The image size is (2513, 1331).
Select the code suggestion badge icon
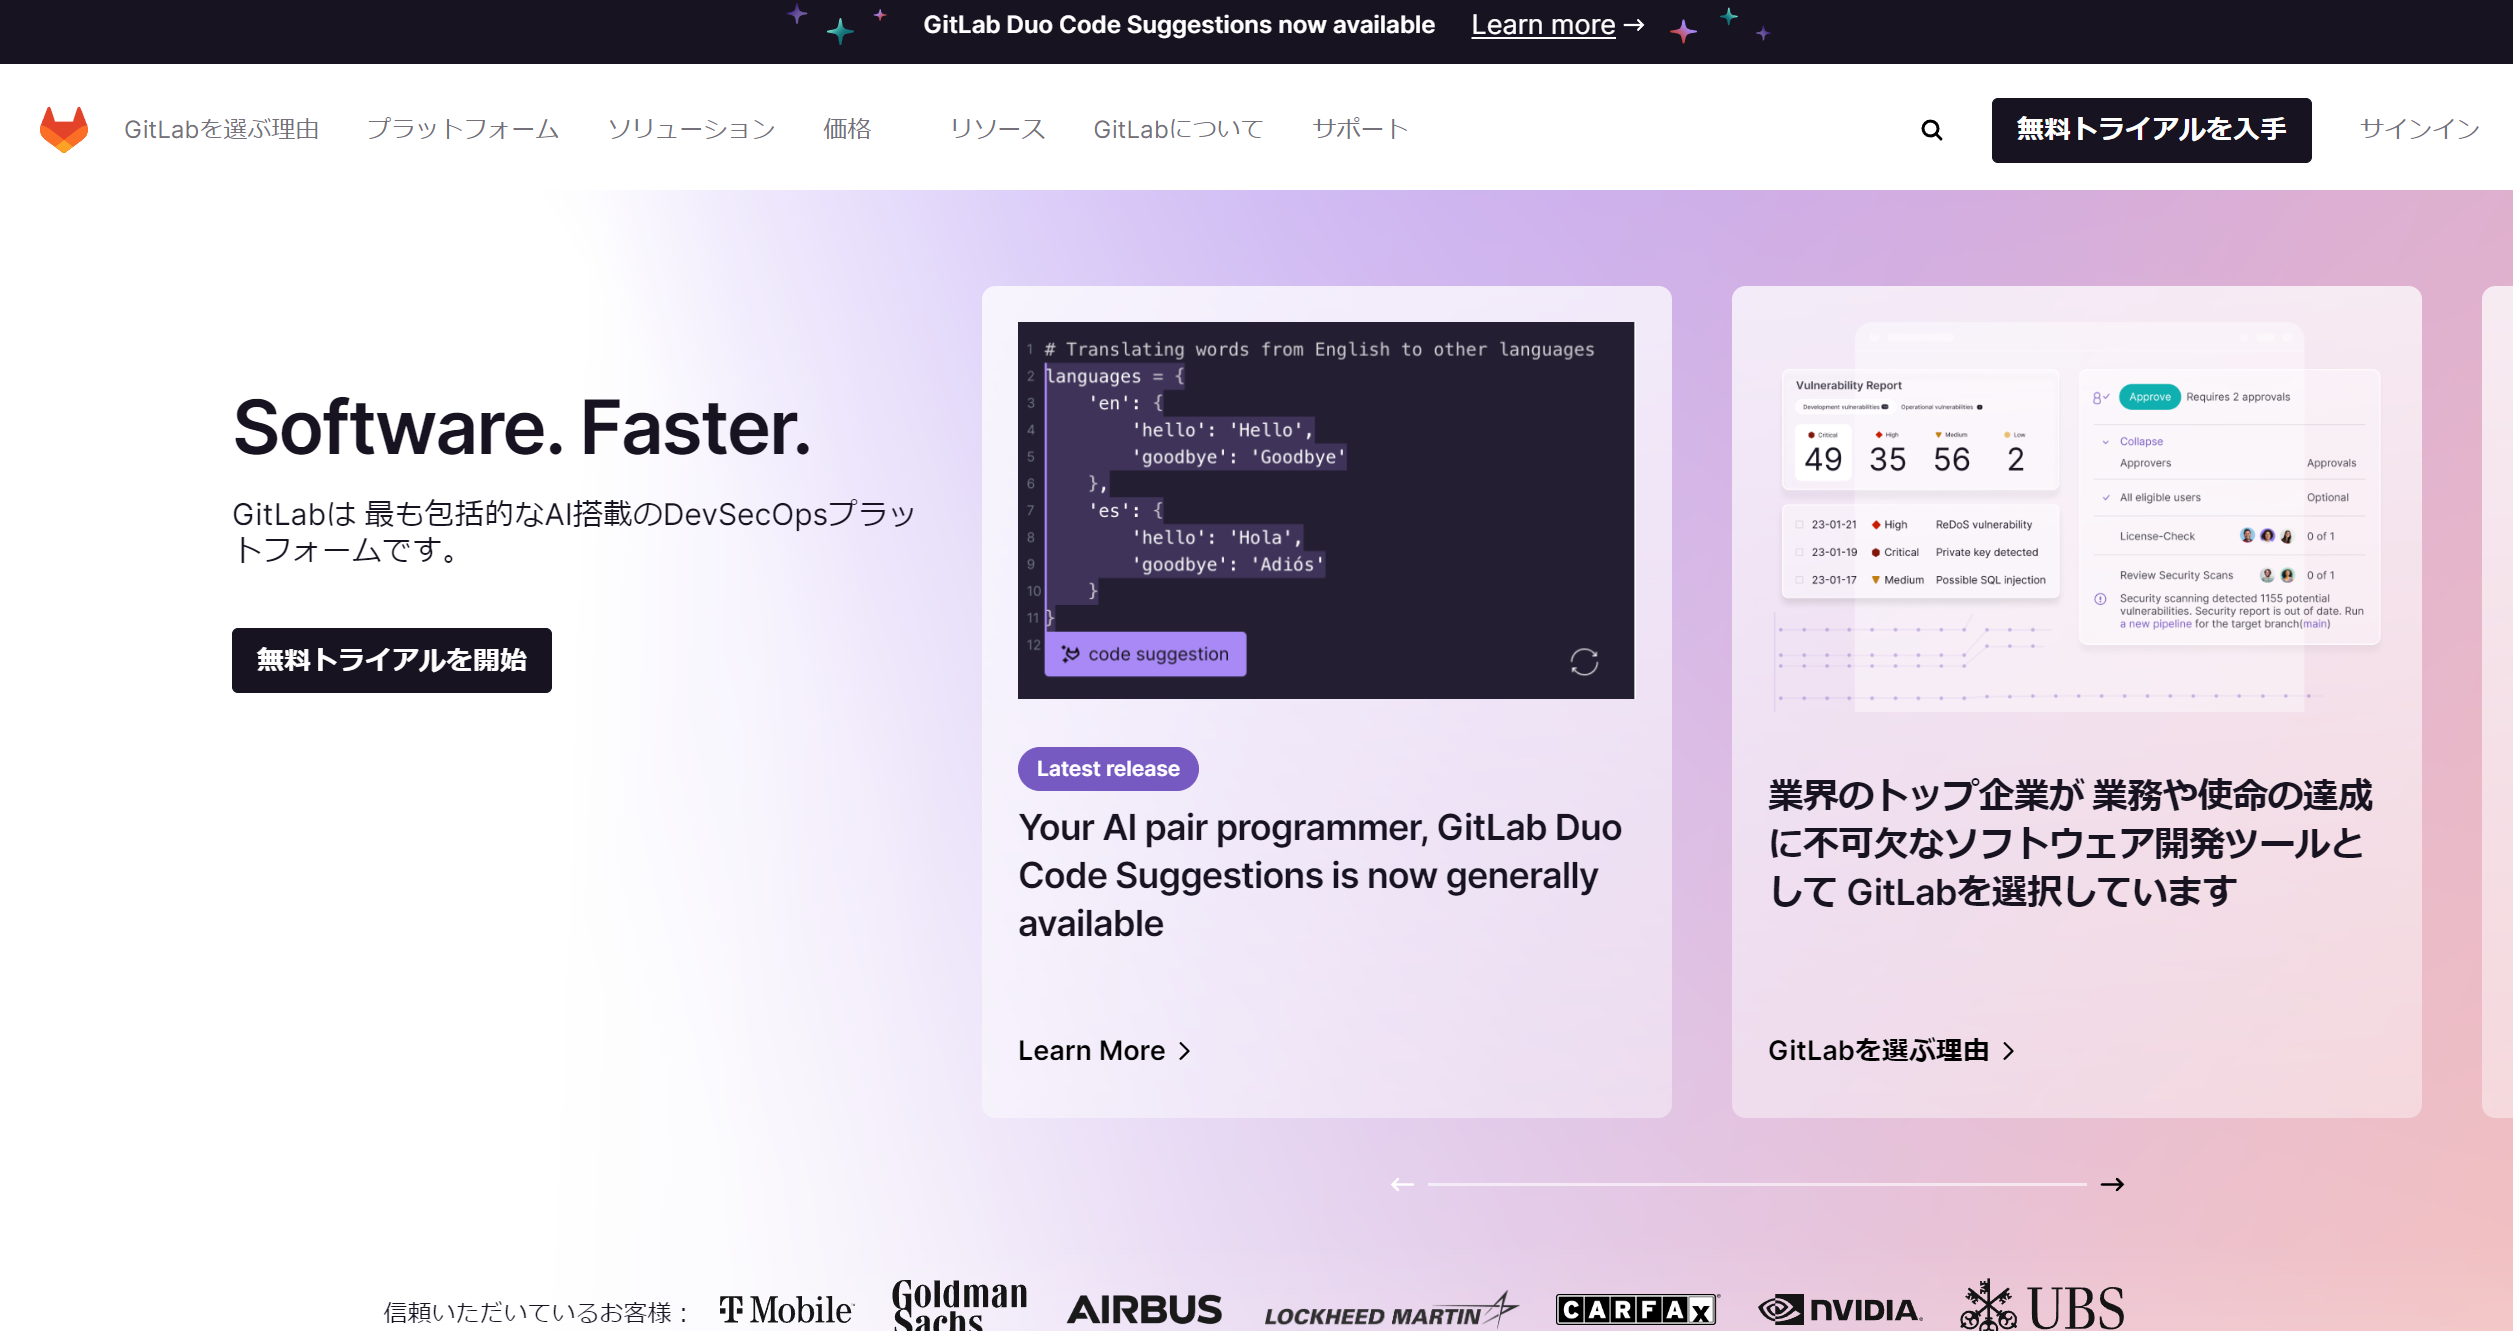click(1070, 653)
